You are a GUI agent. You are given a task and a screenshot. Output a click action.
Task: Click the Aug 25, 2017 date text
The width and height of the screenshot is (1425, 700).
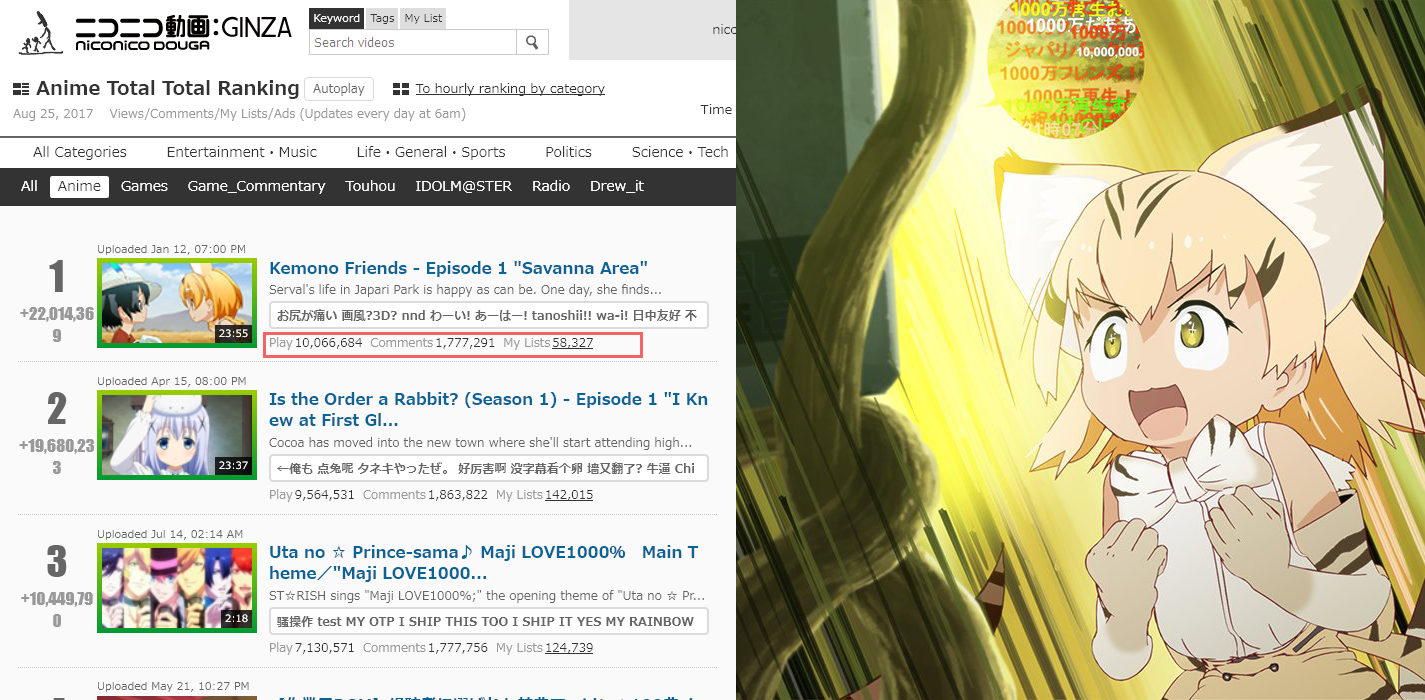[x=53, y=114]
